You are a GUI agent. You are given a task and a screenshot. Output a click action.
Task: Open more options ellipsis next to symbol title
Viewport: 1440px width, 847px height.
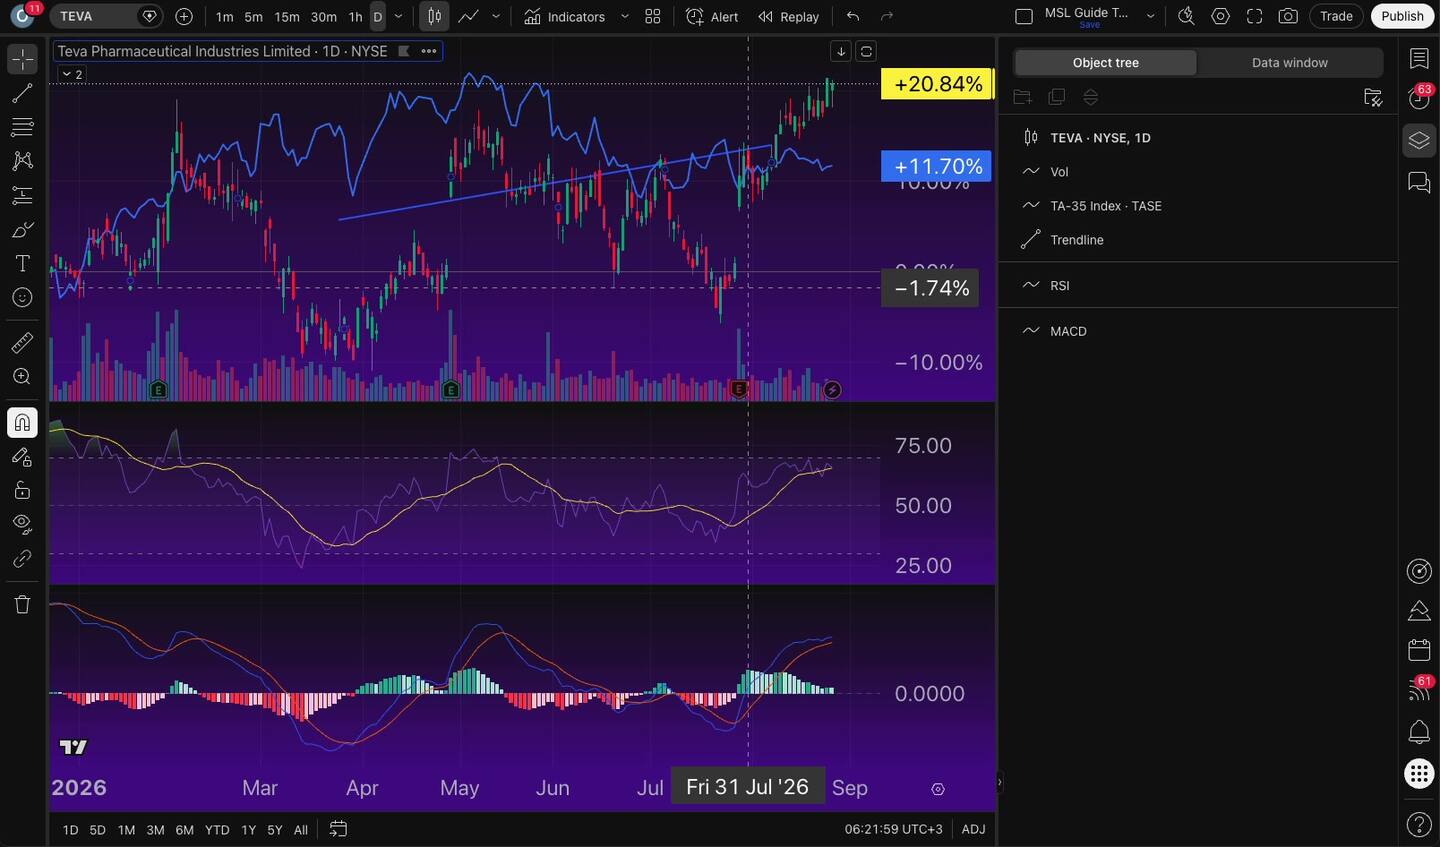[x=429, y=51]
